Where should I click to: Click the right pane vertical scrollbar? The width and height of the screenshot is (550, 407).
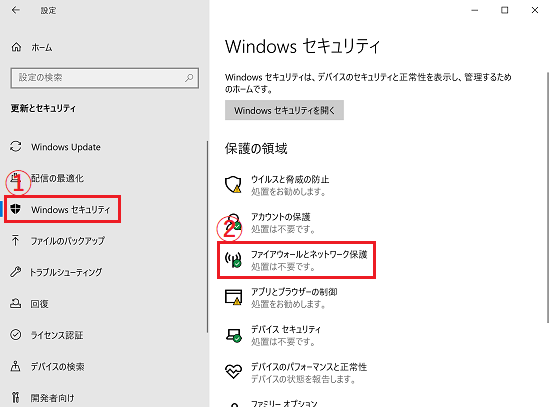pyautogui.click(x=548, y=197)
